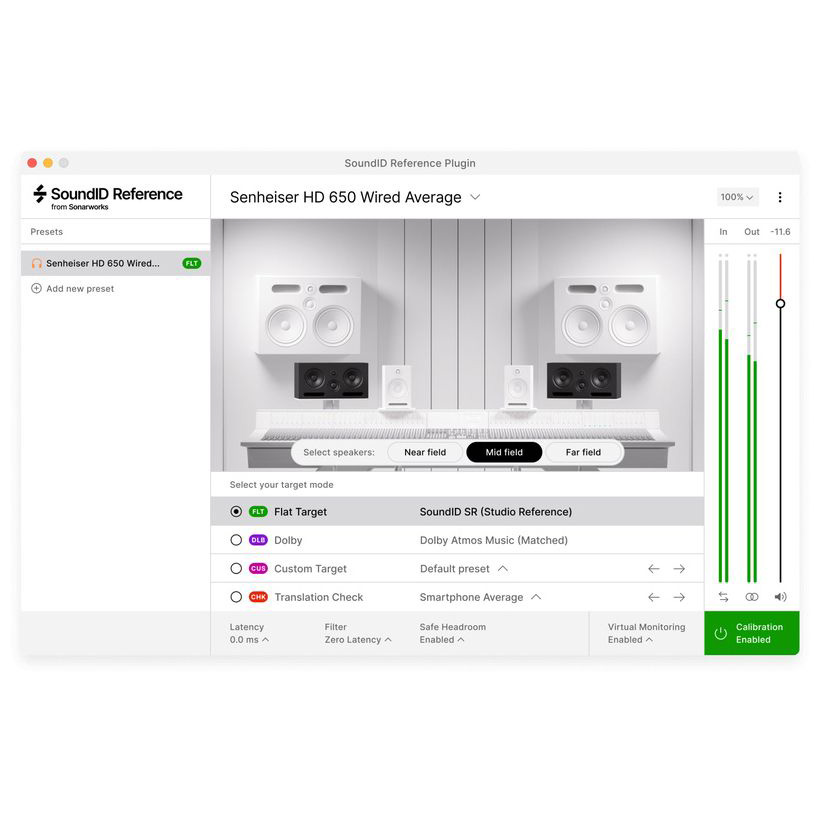Viewport: 820px width, 820px height.
Task: Click the Out level meter
Action: (752, 418)
